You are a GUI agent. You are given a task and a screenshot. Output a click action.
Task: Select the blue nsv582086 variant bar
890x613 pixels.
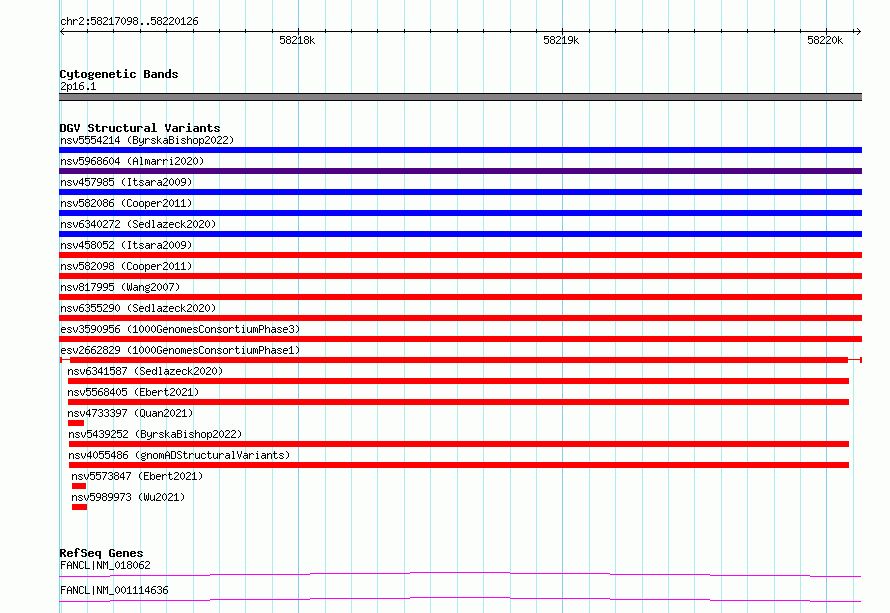tap(460, 213)
